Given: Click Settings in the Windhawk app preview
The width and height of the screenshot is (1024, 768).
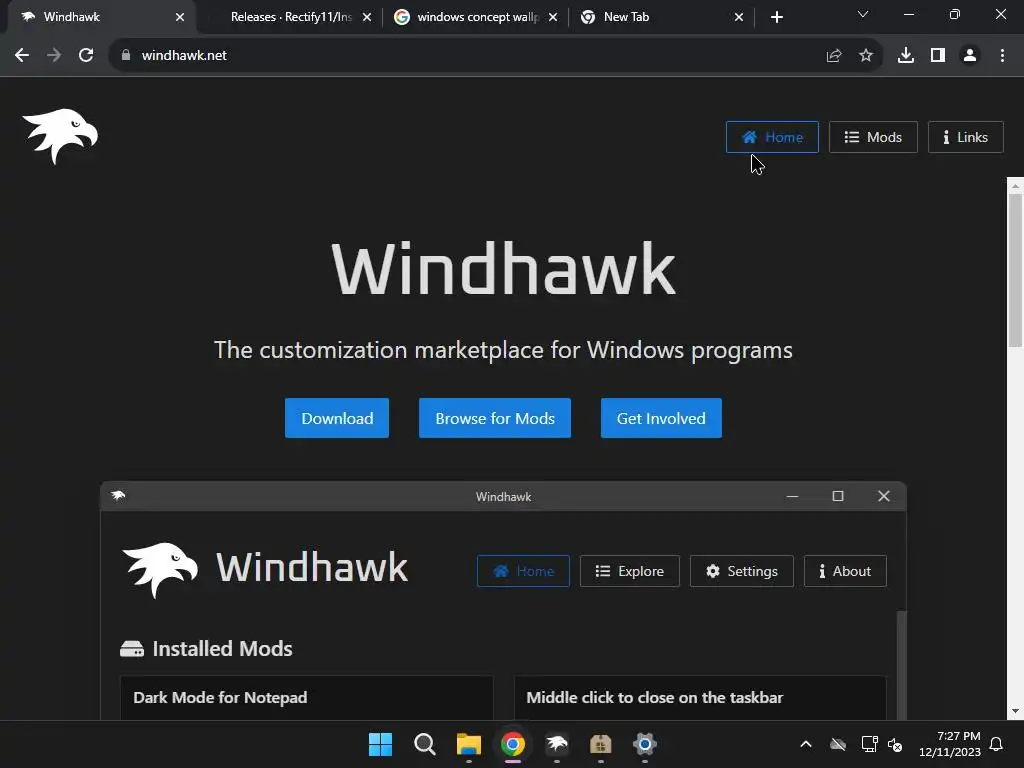Looking at the screenshot, I should pos(742,571).
